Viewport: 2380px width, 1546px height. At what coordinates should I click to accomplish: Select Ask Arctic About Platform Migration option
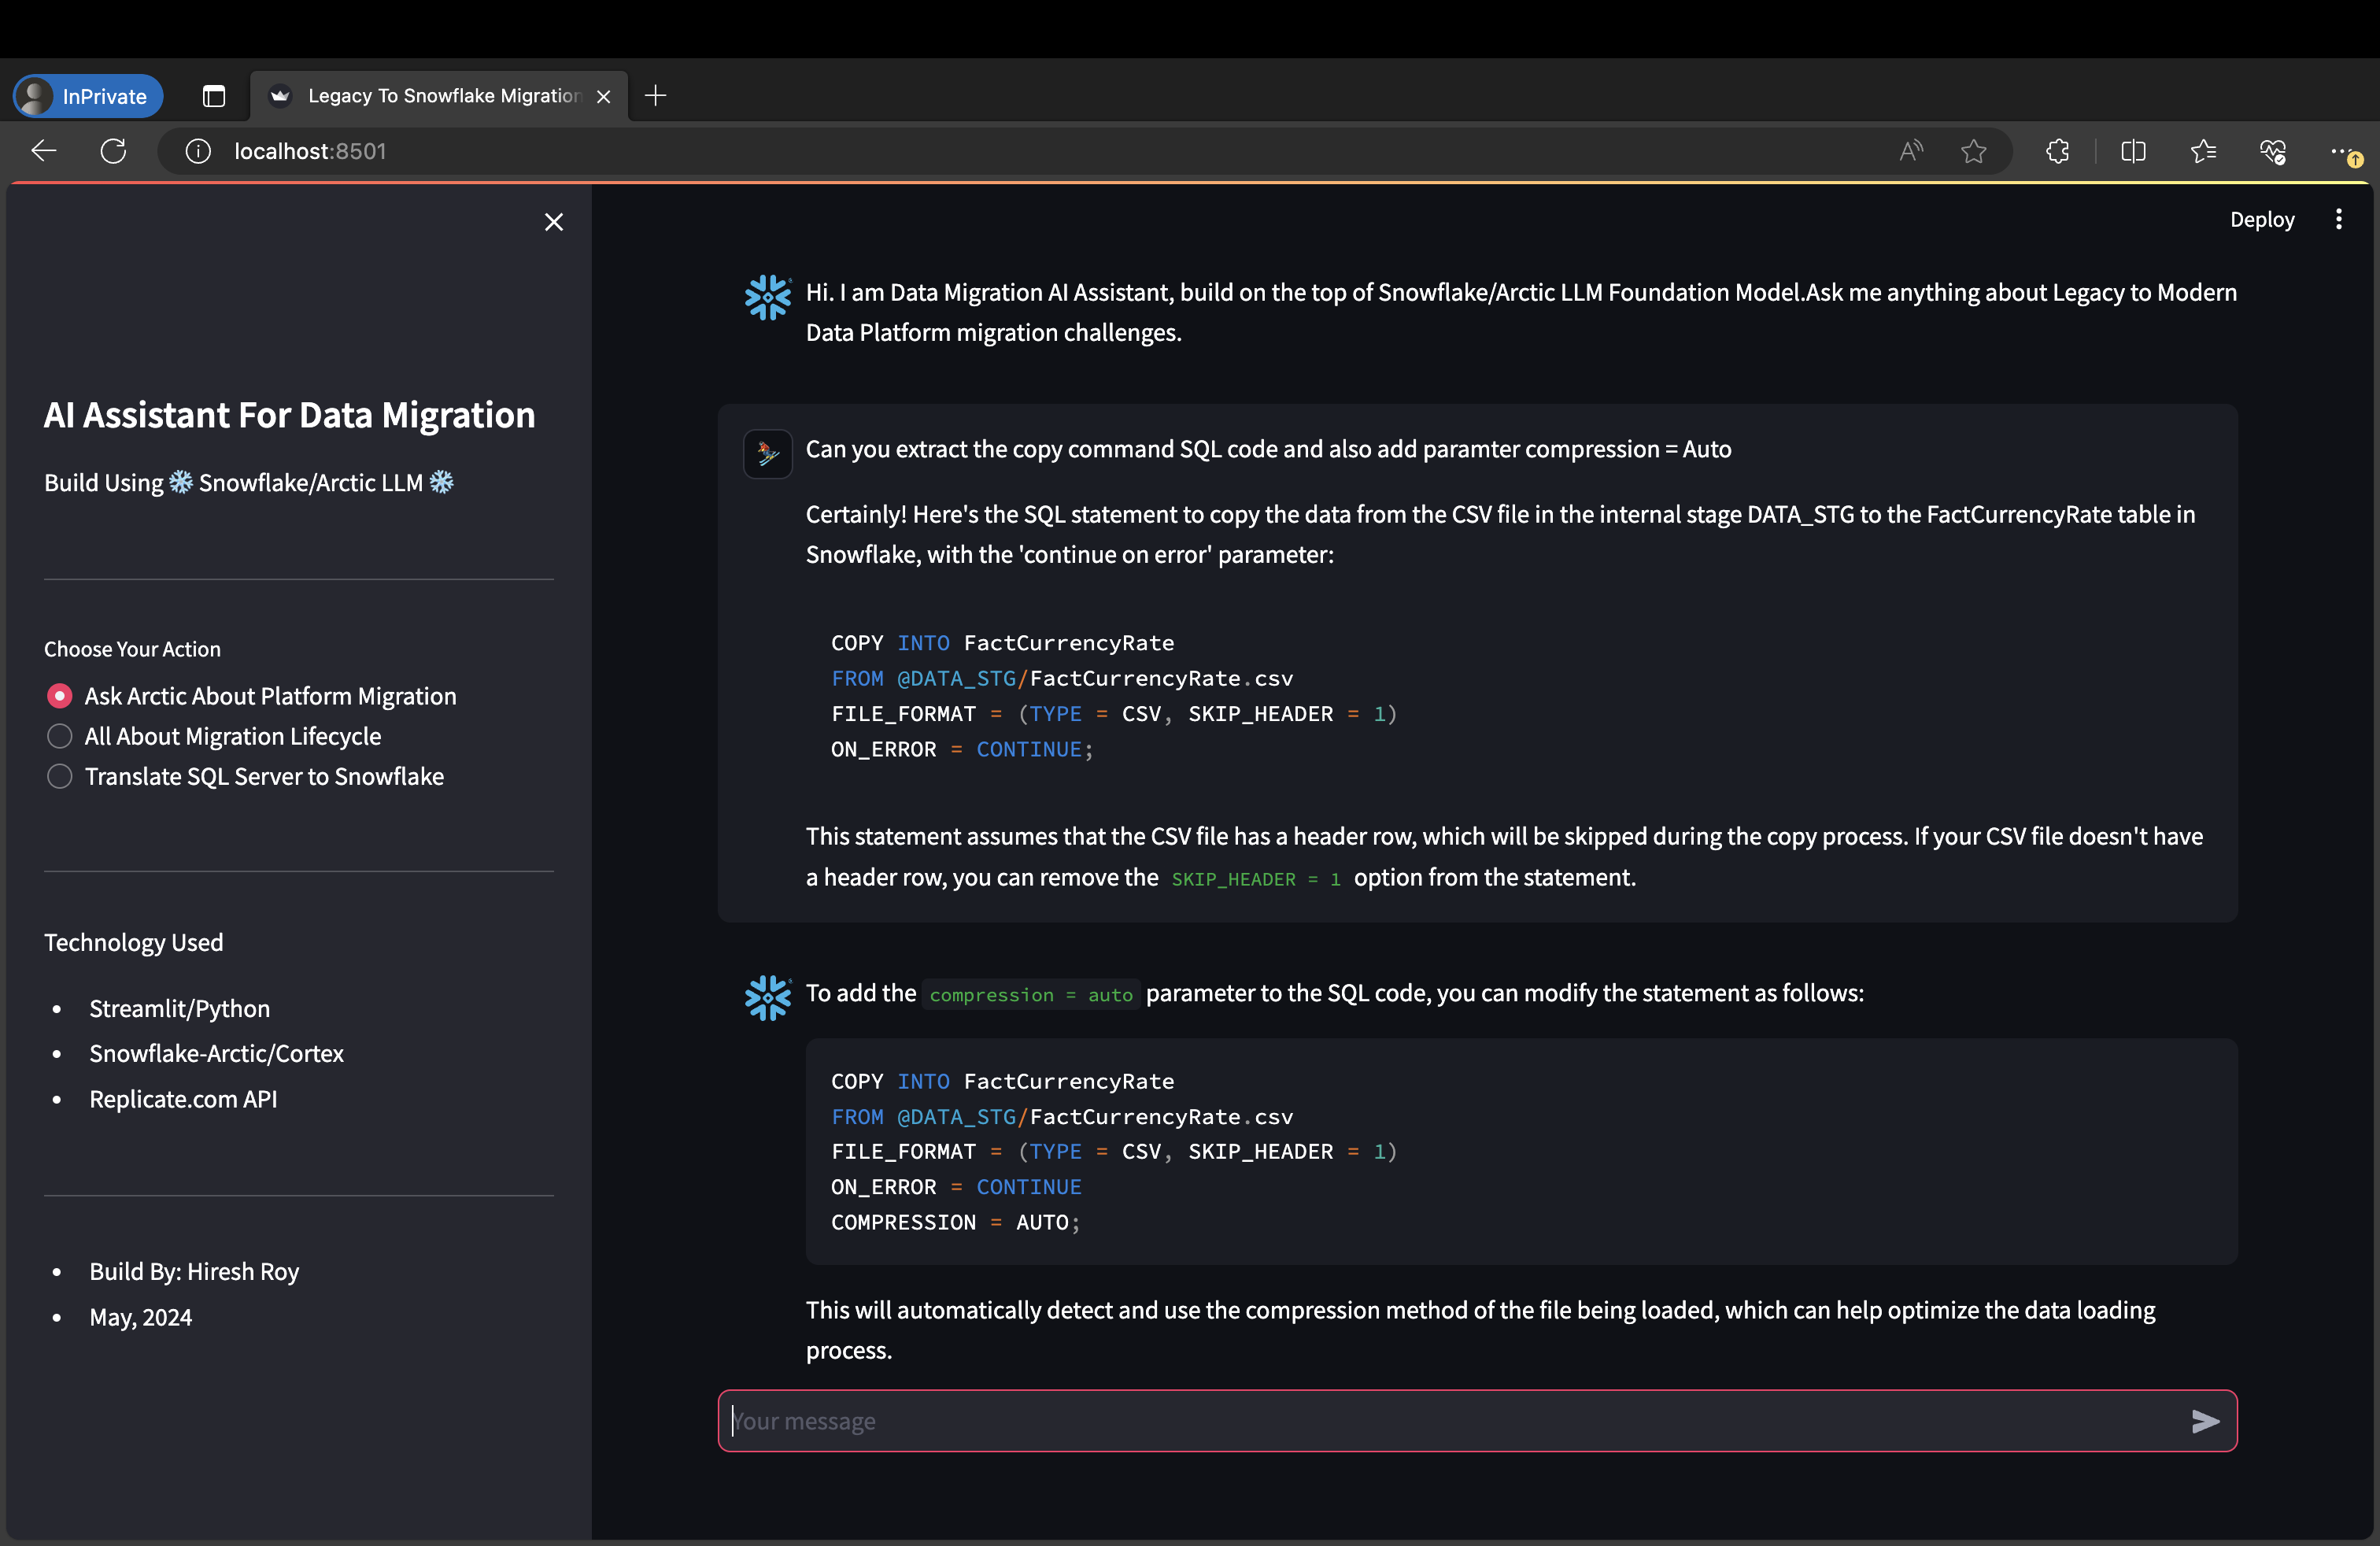(x=60, y=696)
